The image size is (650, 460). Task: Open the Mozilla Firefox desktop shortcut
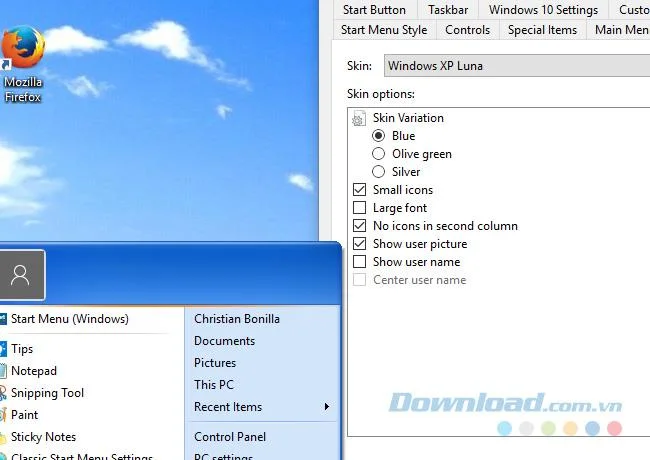pos(23,64)
